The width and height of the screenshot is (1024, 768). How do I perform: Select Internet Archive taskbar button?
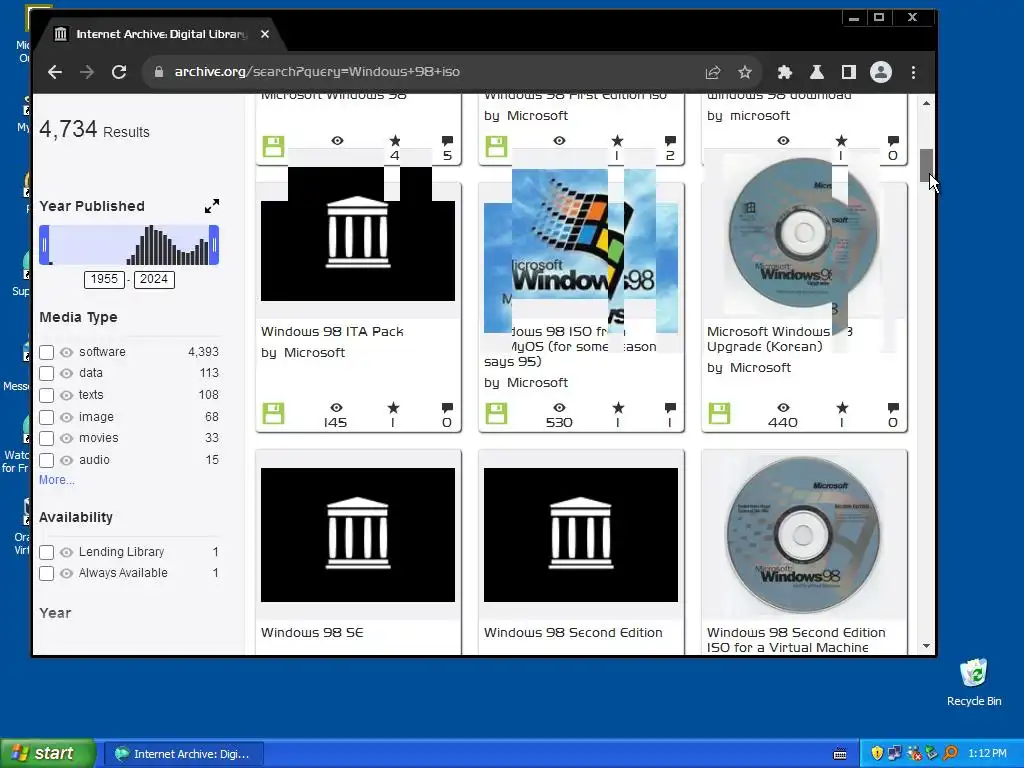point(184,754)
